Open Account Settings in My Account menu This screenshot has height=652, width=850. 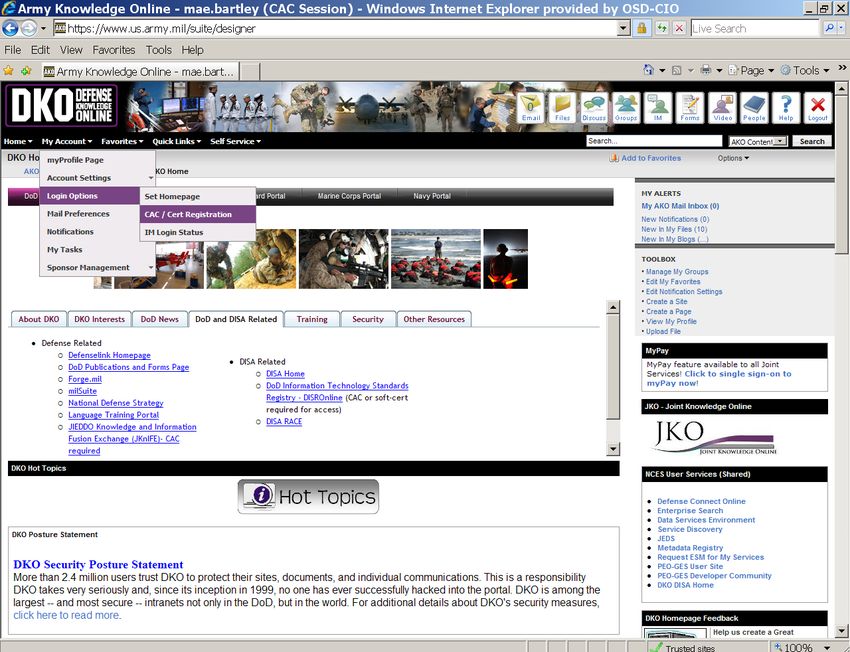point(97,178)
